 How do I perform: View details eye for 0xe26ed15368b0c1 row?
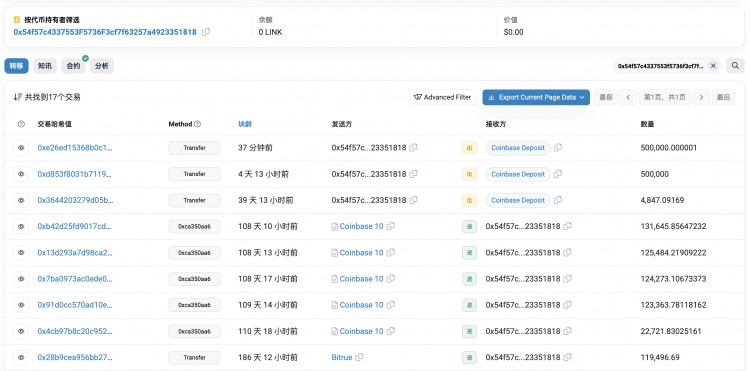tap(21, 148)
